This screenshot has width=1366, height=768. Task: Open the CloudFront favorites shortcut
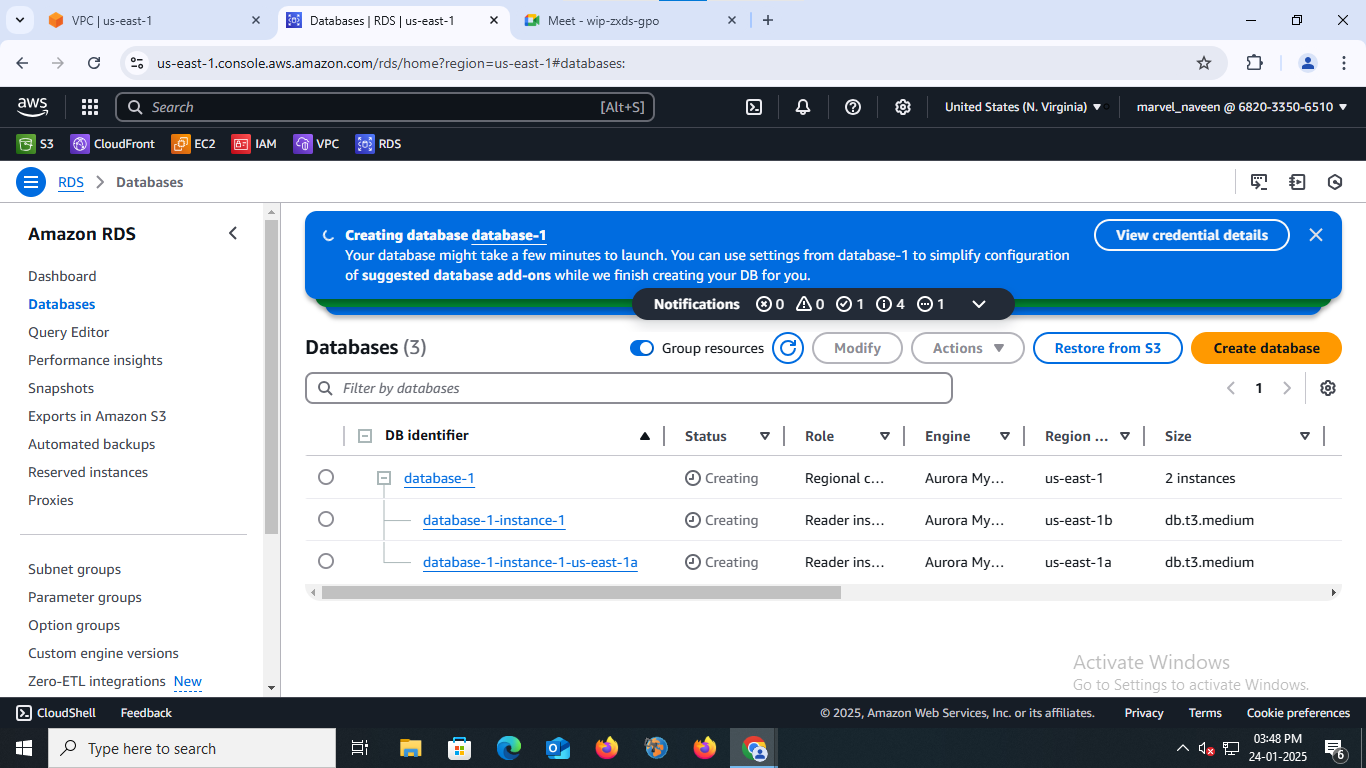click(x=113, y=144)
